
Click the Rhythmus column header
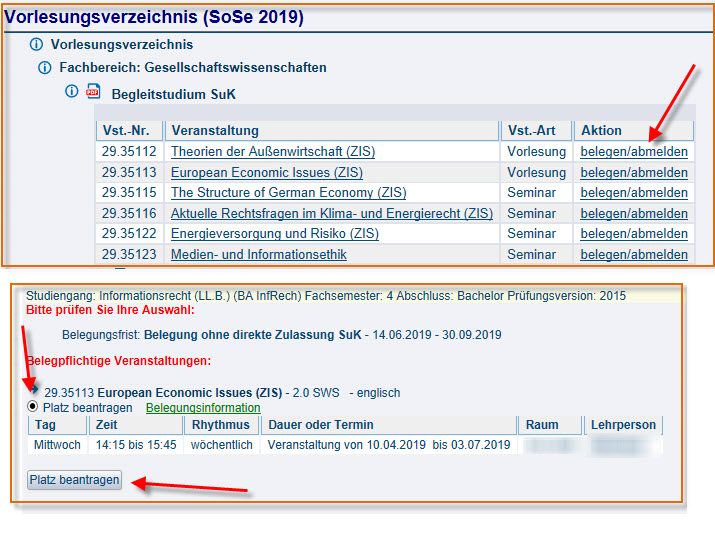point(221,425)
